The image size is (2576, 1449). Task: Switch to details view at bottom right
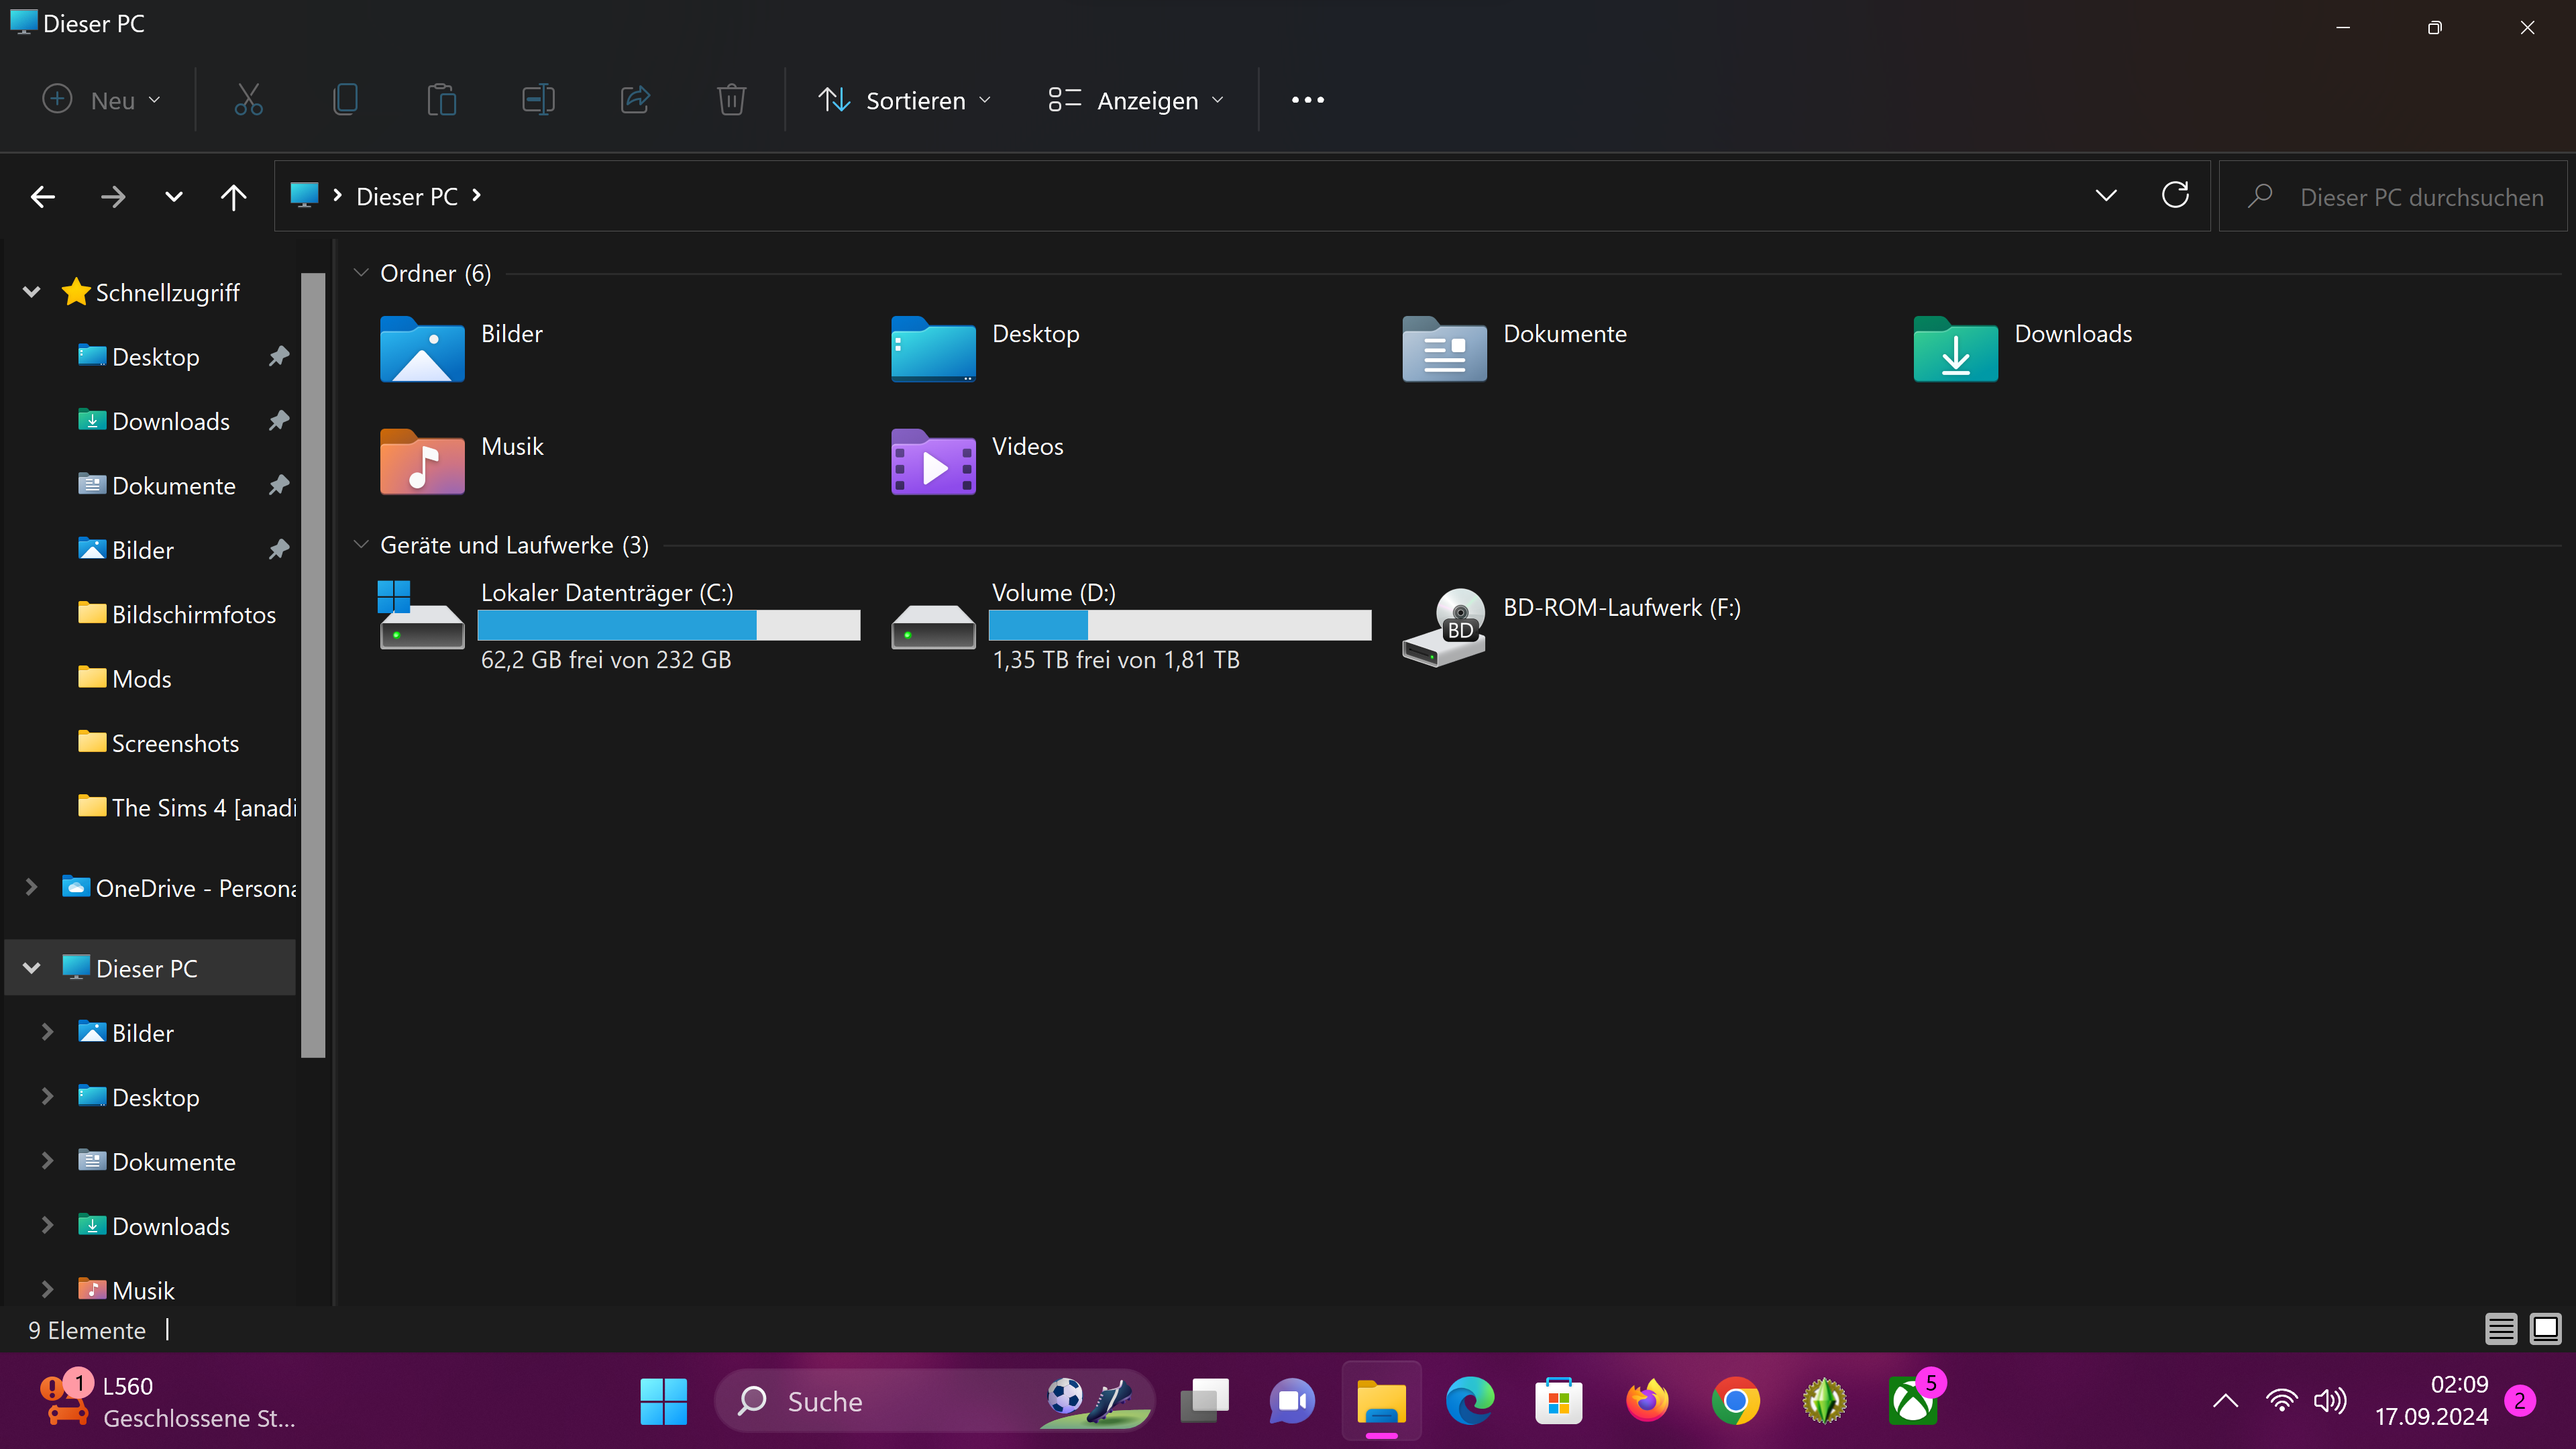click(x=2501, y=1329)
